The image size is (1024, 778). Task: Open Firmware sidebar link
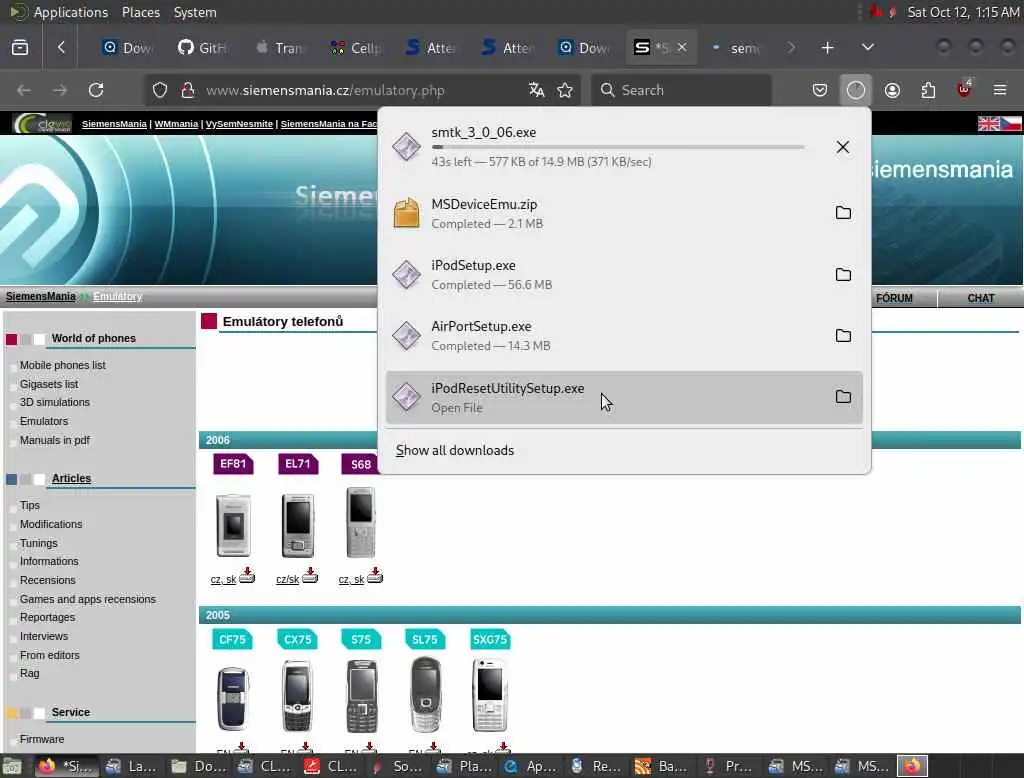pos(42,739)
